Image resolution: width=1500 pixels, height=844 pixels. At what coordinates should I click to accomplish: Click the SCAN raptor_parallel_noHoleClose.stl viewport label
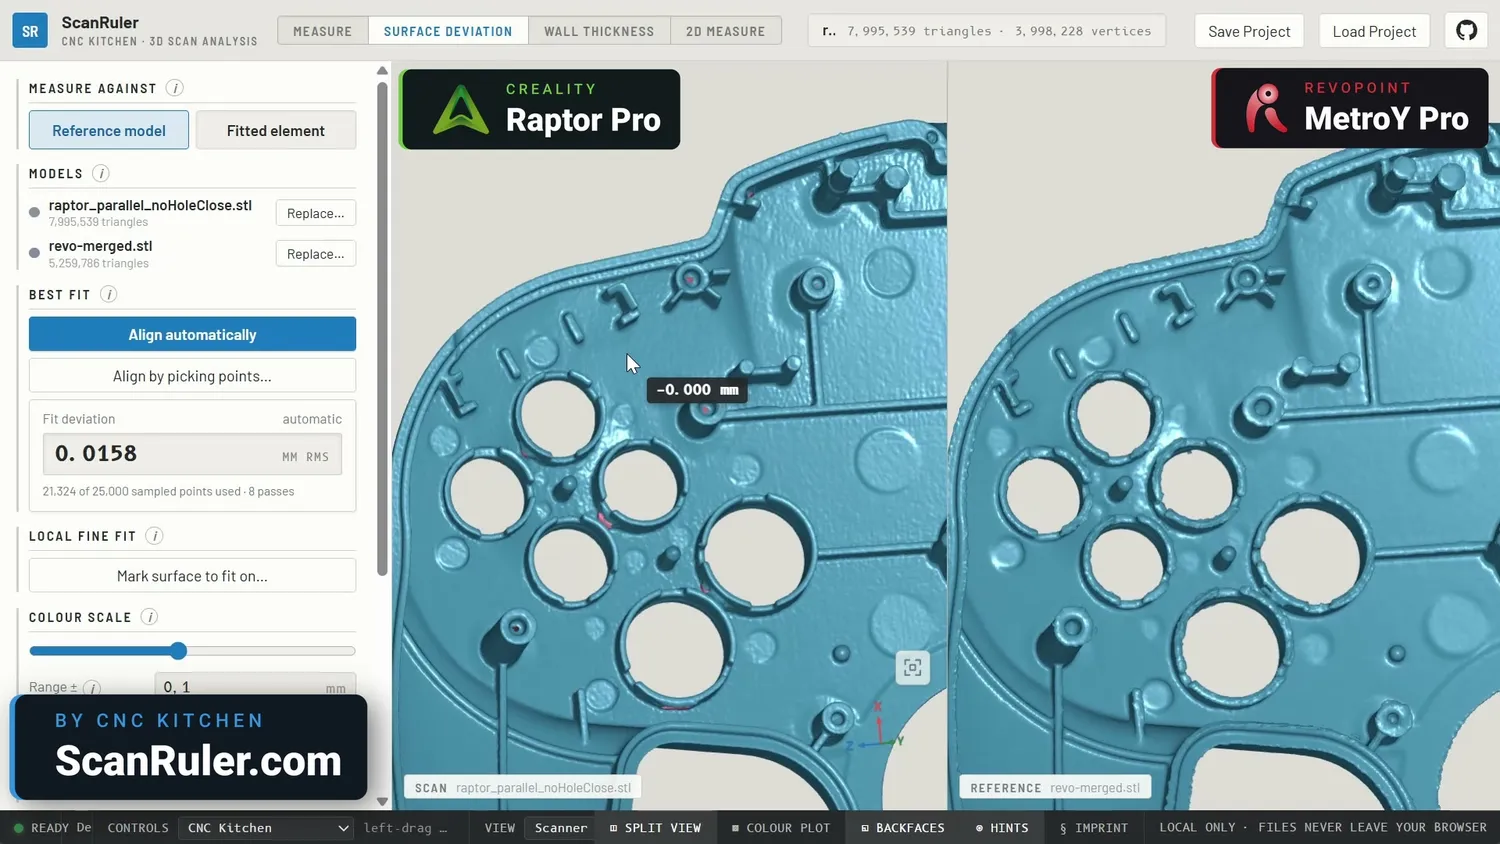click(523, 788)
